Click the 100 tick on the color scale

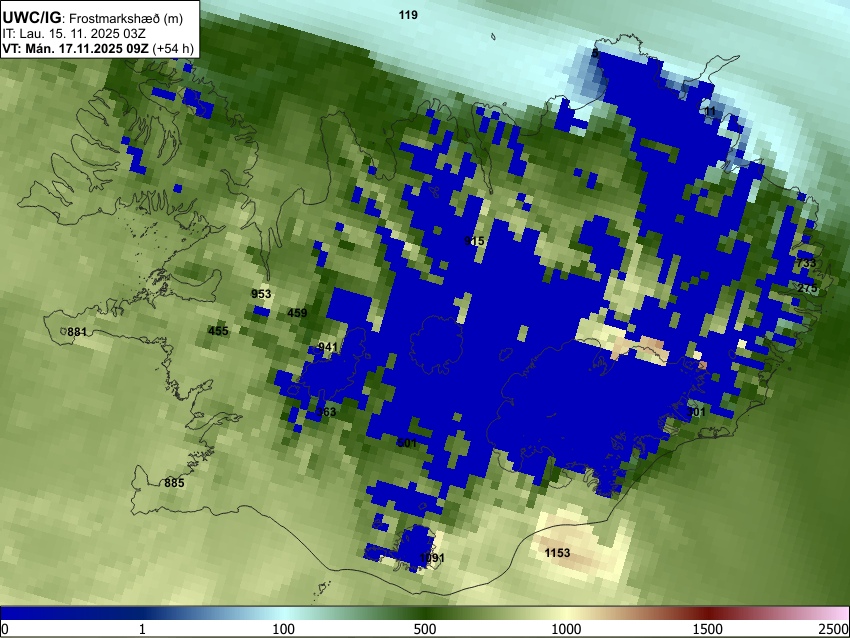point(283,629)
